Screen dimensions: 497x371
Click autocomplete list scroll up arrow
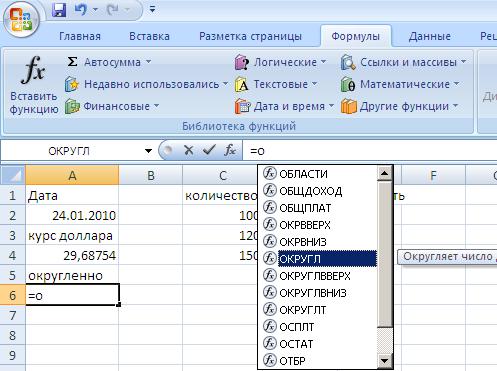(x=385, y=173)
